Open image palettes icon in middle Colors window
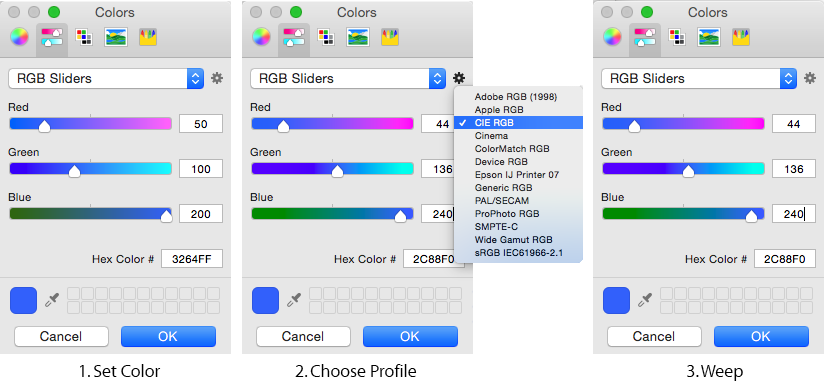Screen dimensions: 824x390 358,37
